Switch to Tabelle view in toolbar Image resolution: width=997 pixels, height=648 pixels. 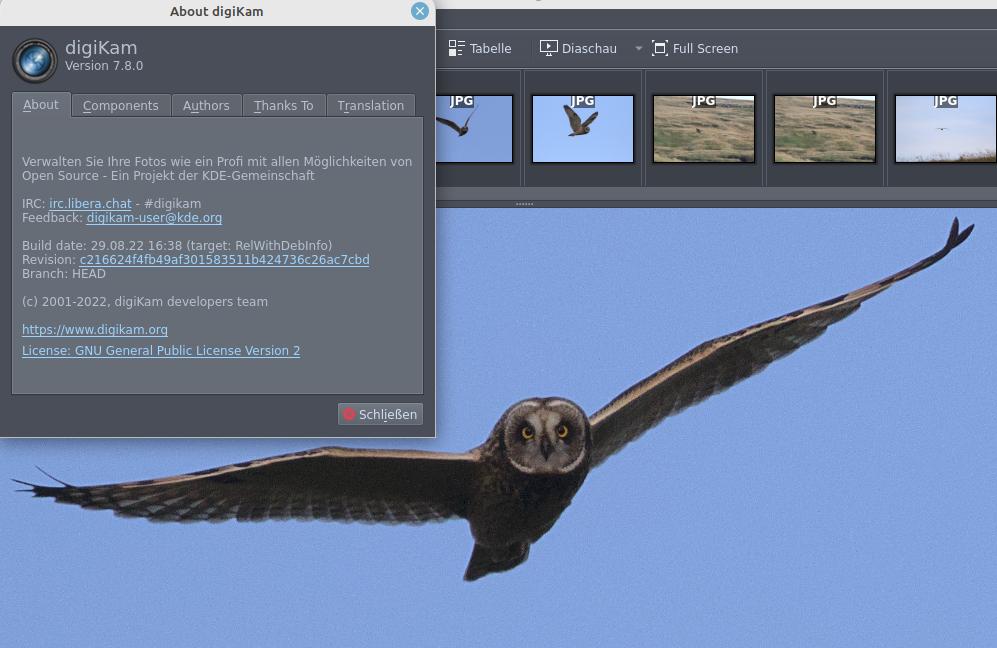pyautogui.click(x=480, y=48)
